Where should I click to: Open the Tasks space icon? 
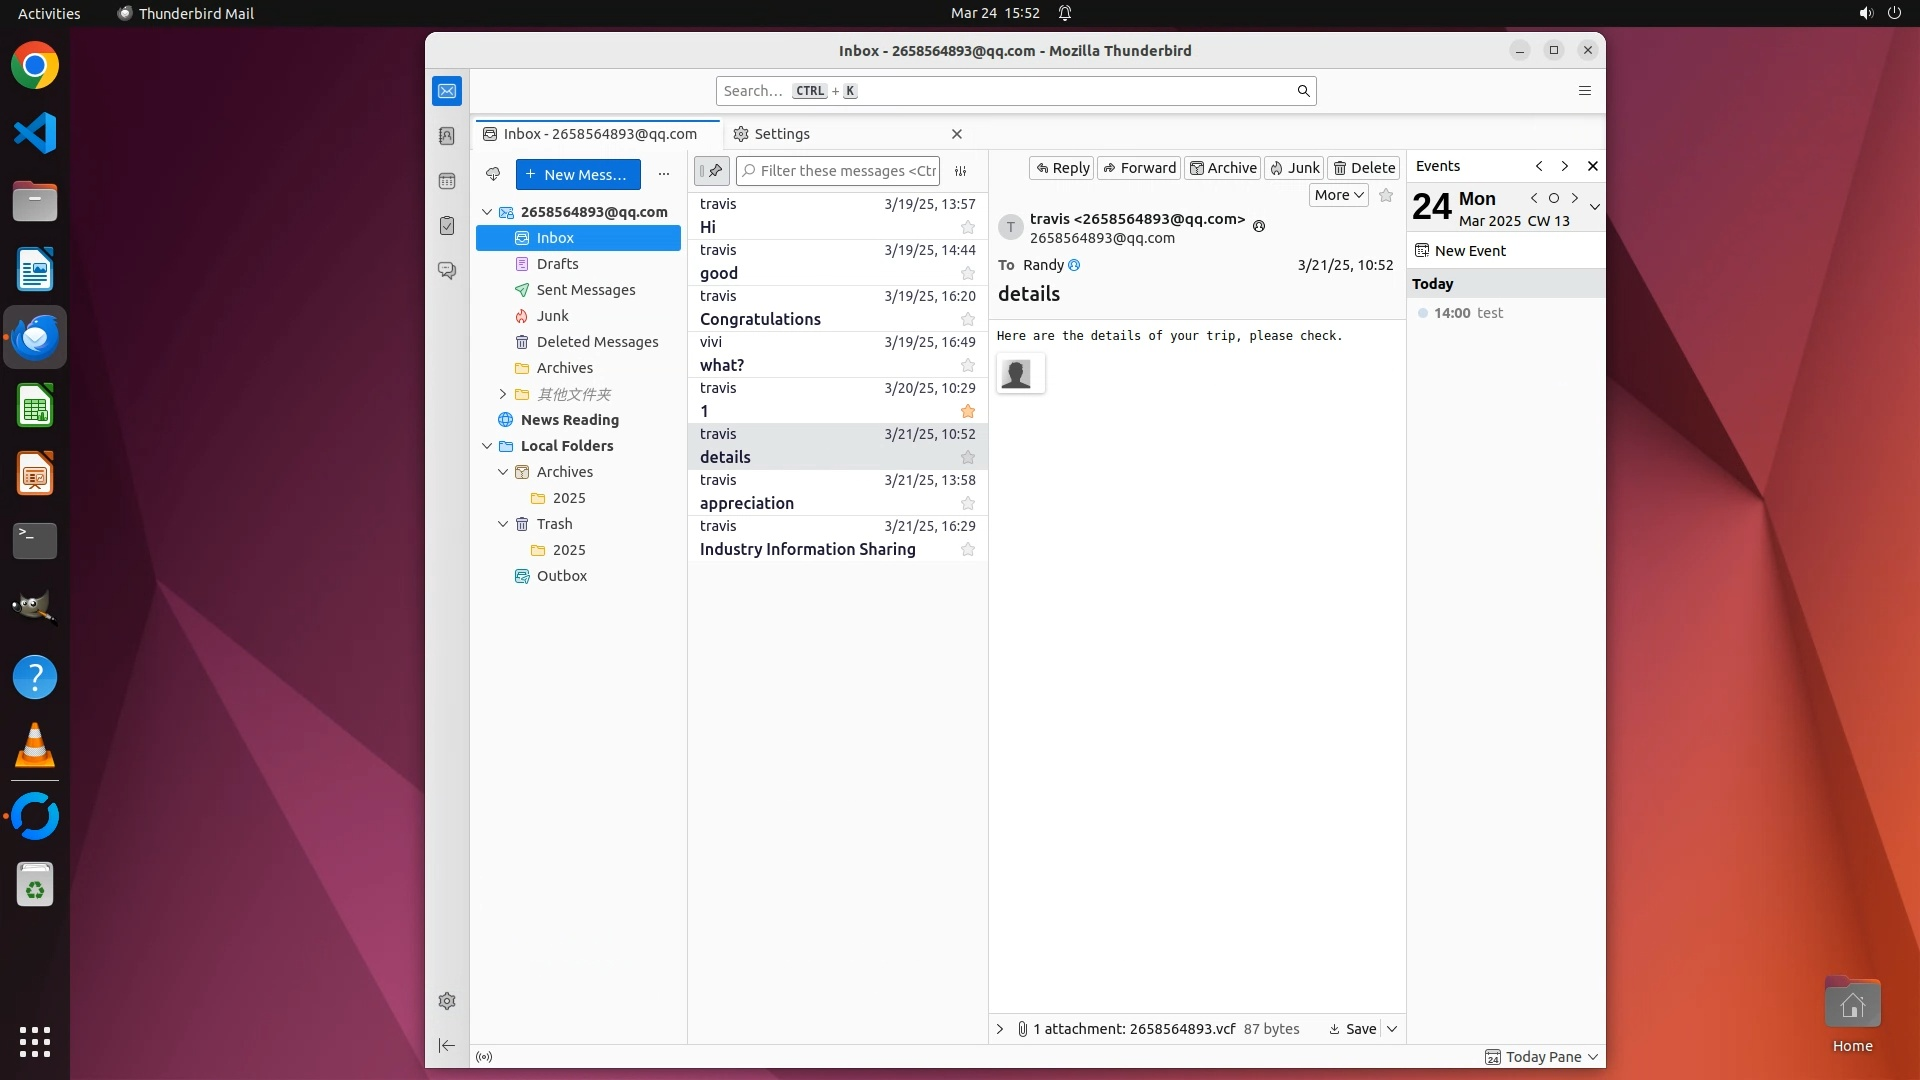click(447, 226)
